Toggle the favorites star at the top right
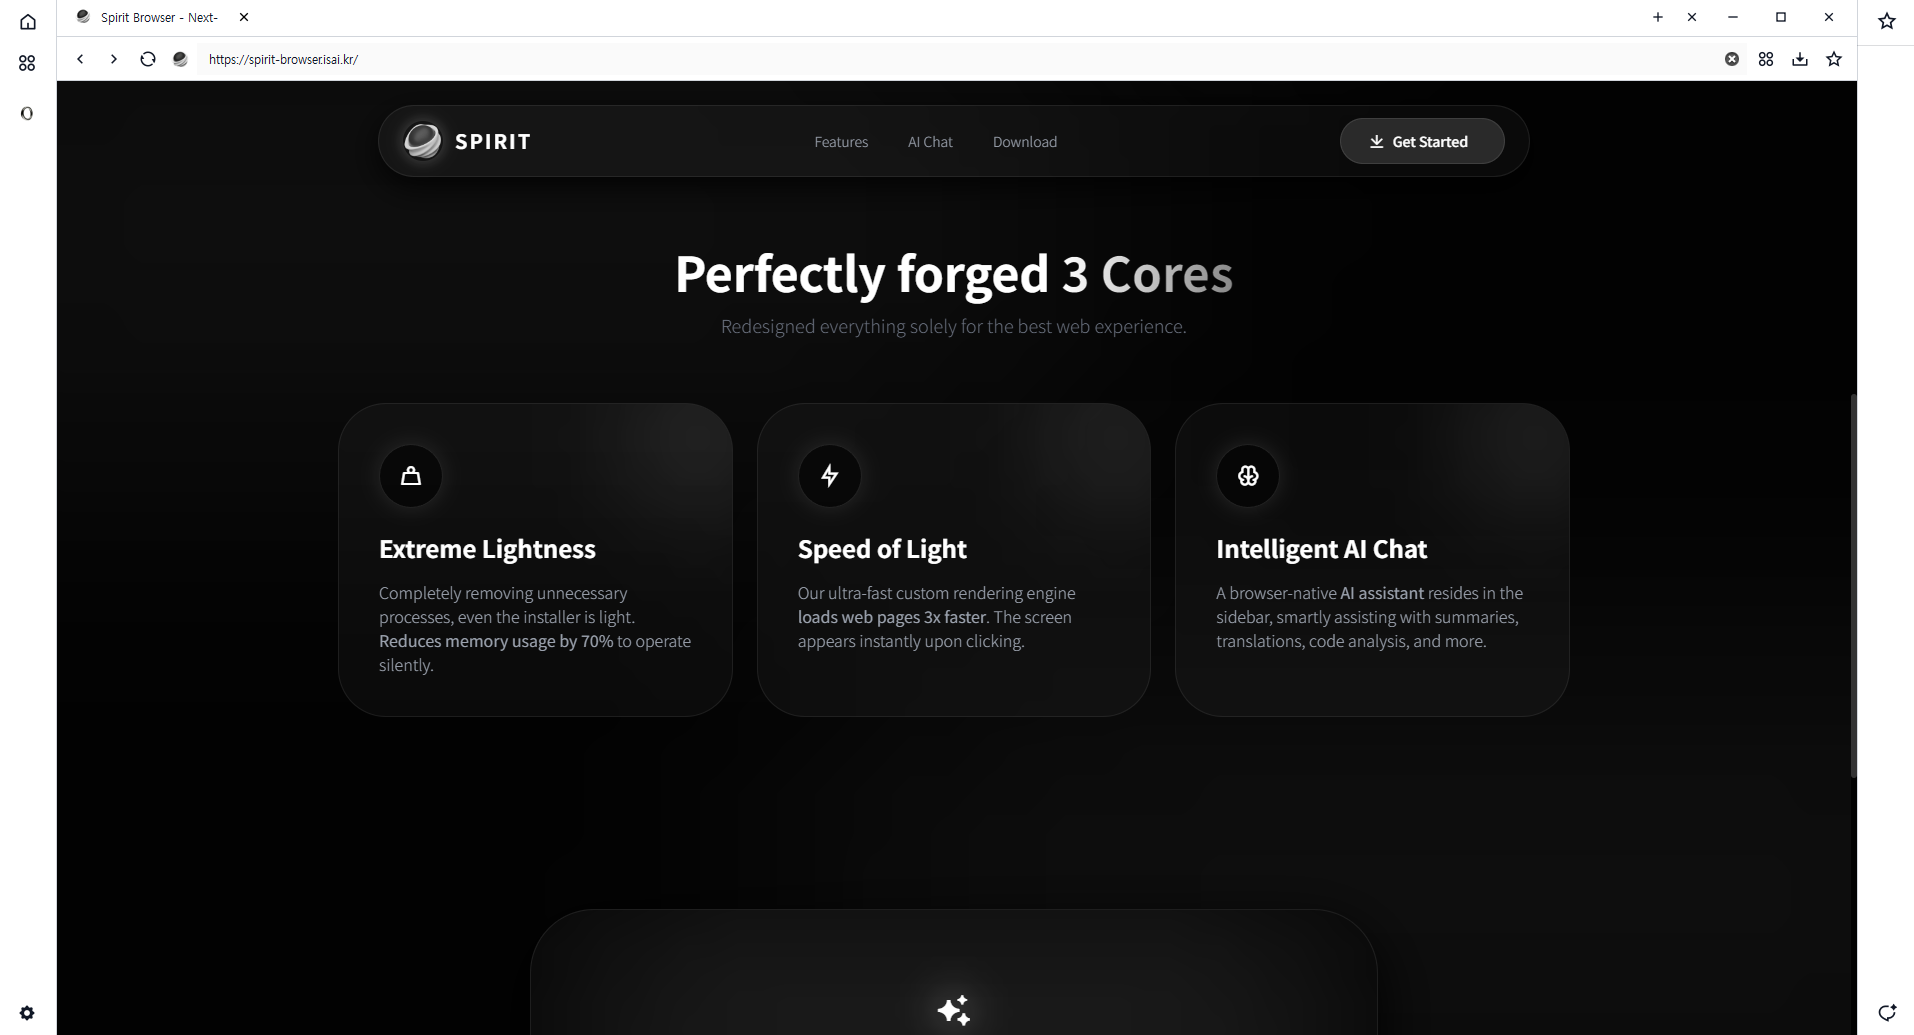This screenshot has width=1914, height=1035. pos(1886,21)
